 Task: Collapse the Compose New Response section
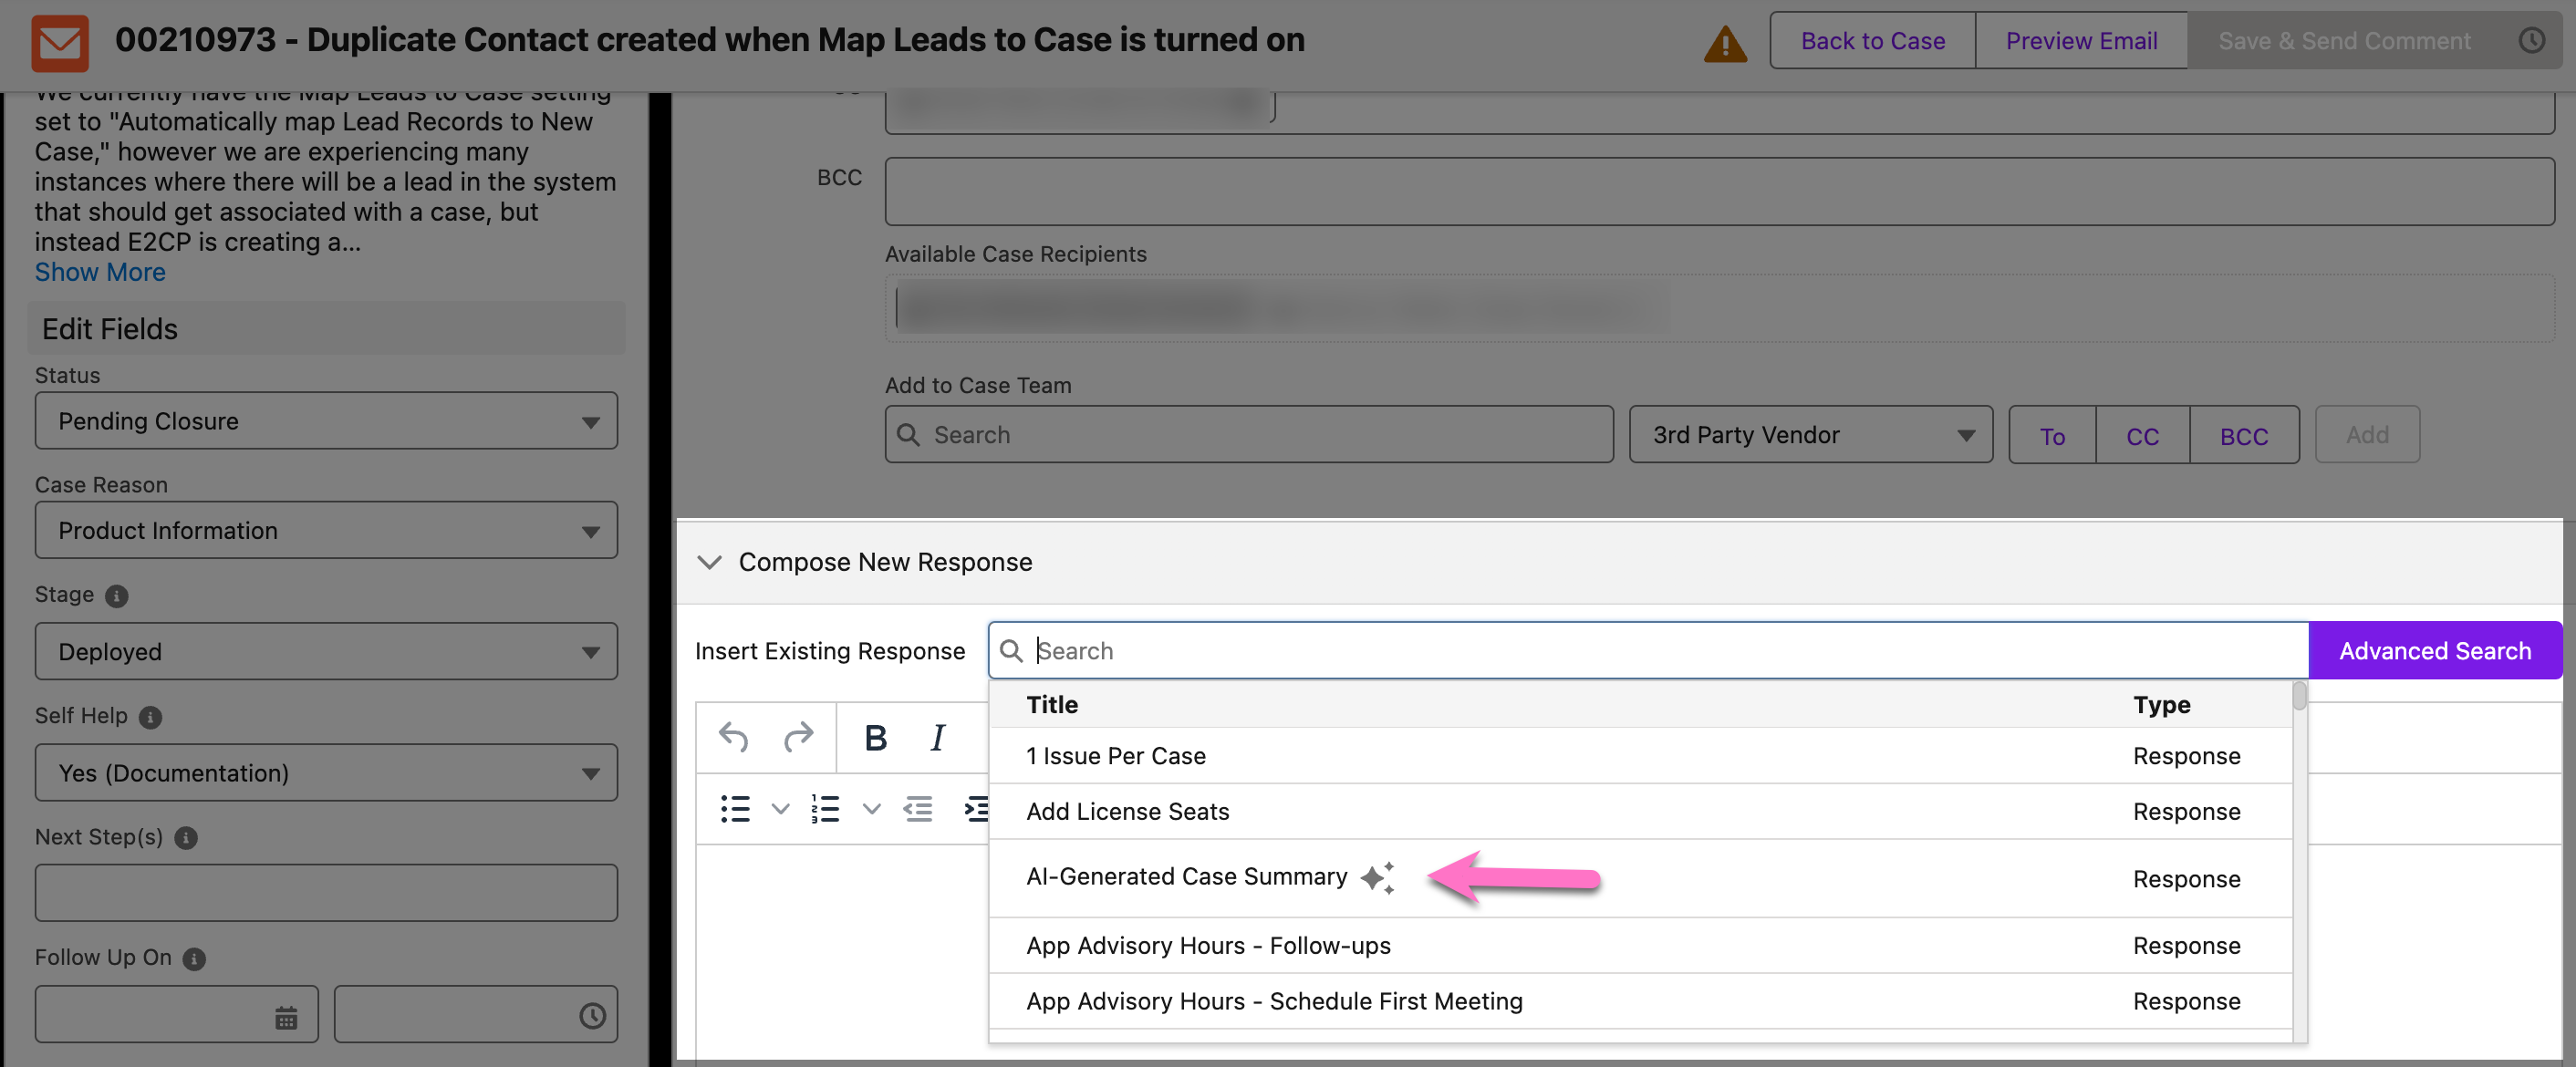(x=709, y=562)
